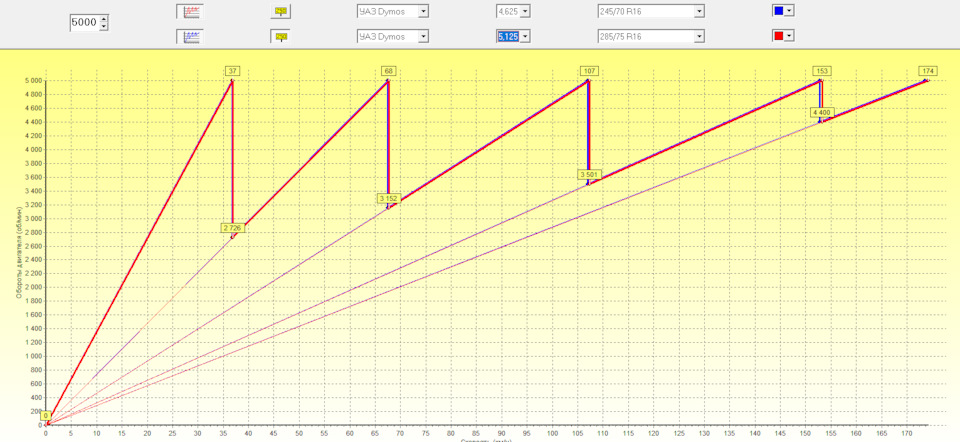960x442 pixels.
Task: Click the 3 501 RPM label on the chart
Action: point(591,175)
